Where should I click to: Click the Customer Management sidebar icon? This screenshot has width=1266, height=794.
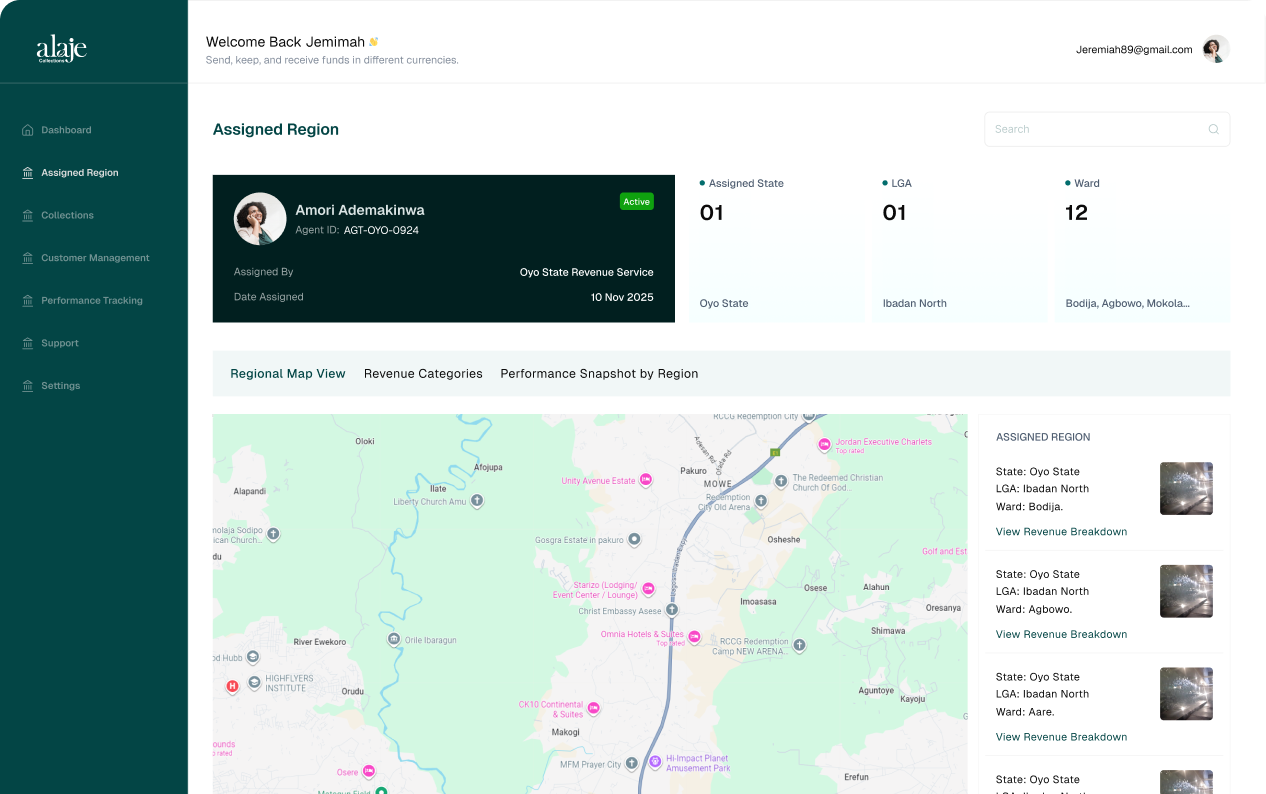[27, 258]
